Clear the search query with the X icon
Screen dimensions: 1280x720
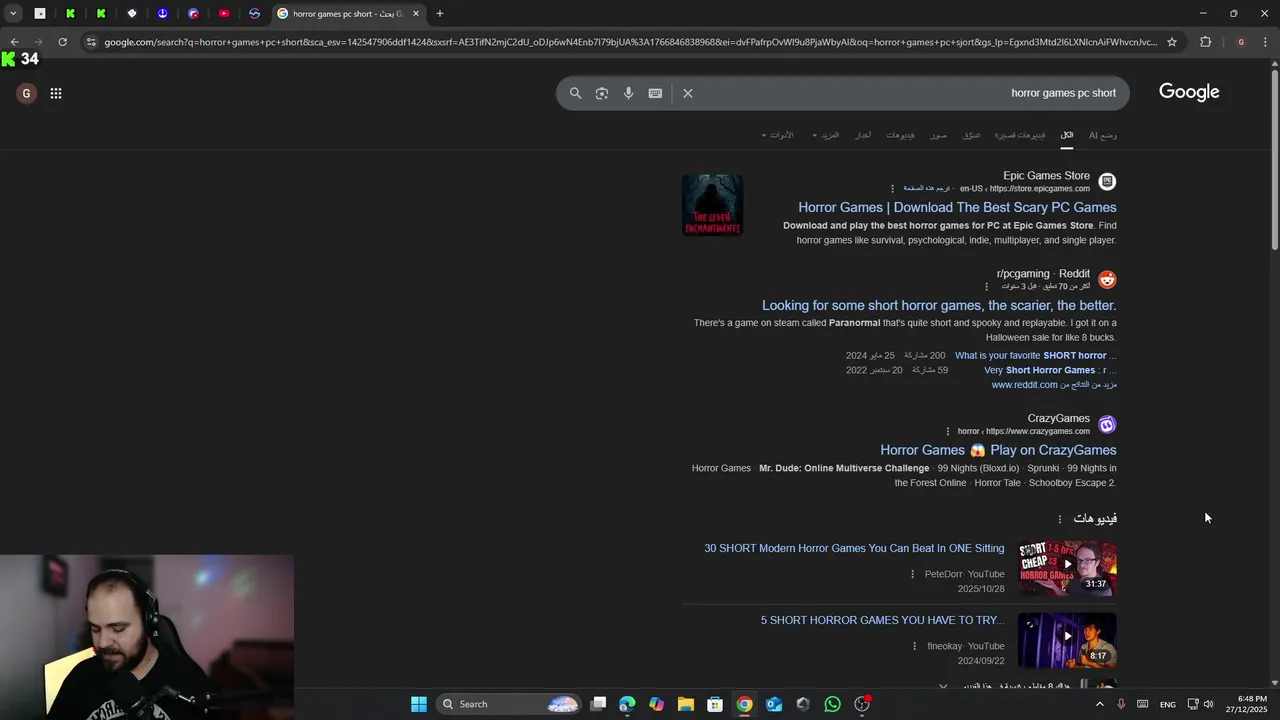(688, 93)
